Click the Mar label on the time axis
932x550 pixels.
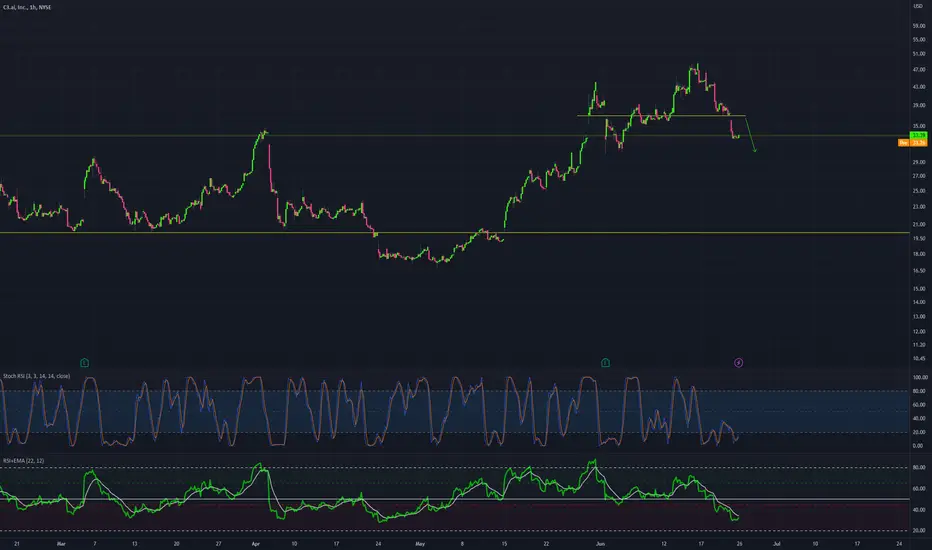(61, 543)
